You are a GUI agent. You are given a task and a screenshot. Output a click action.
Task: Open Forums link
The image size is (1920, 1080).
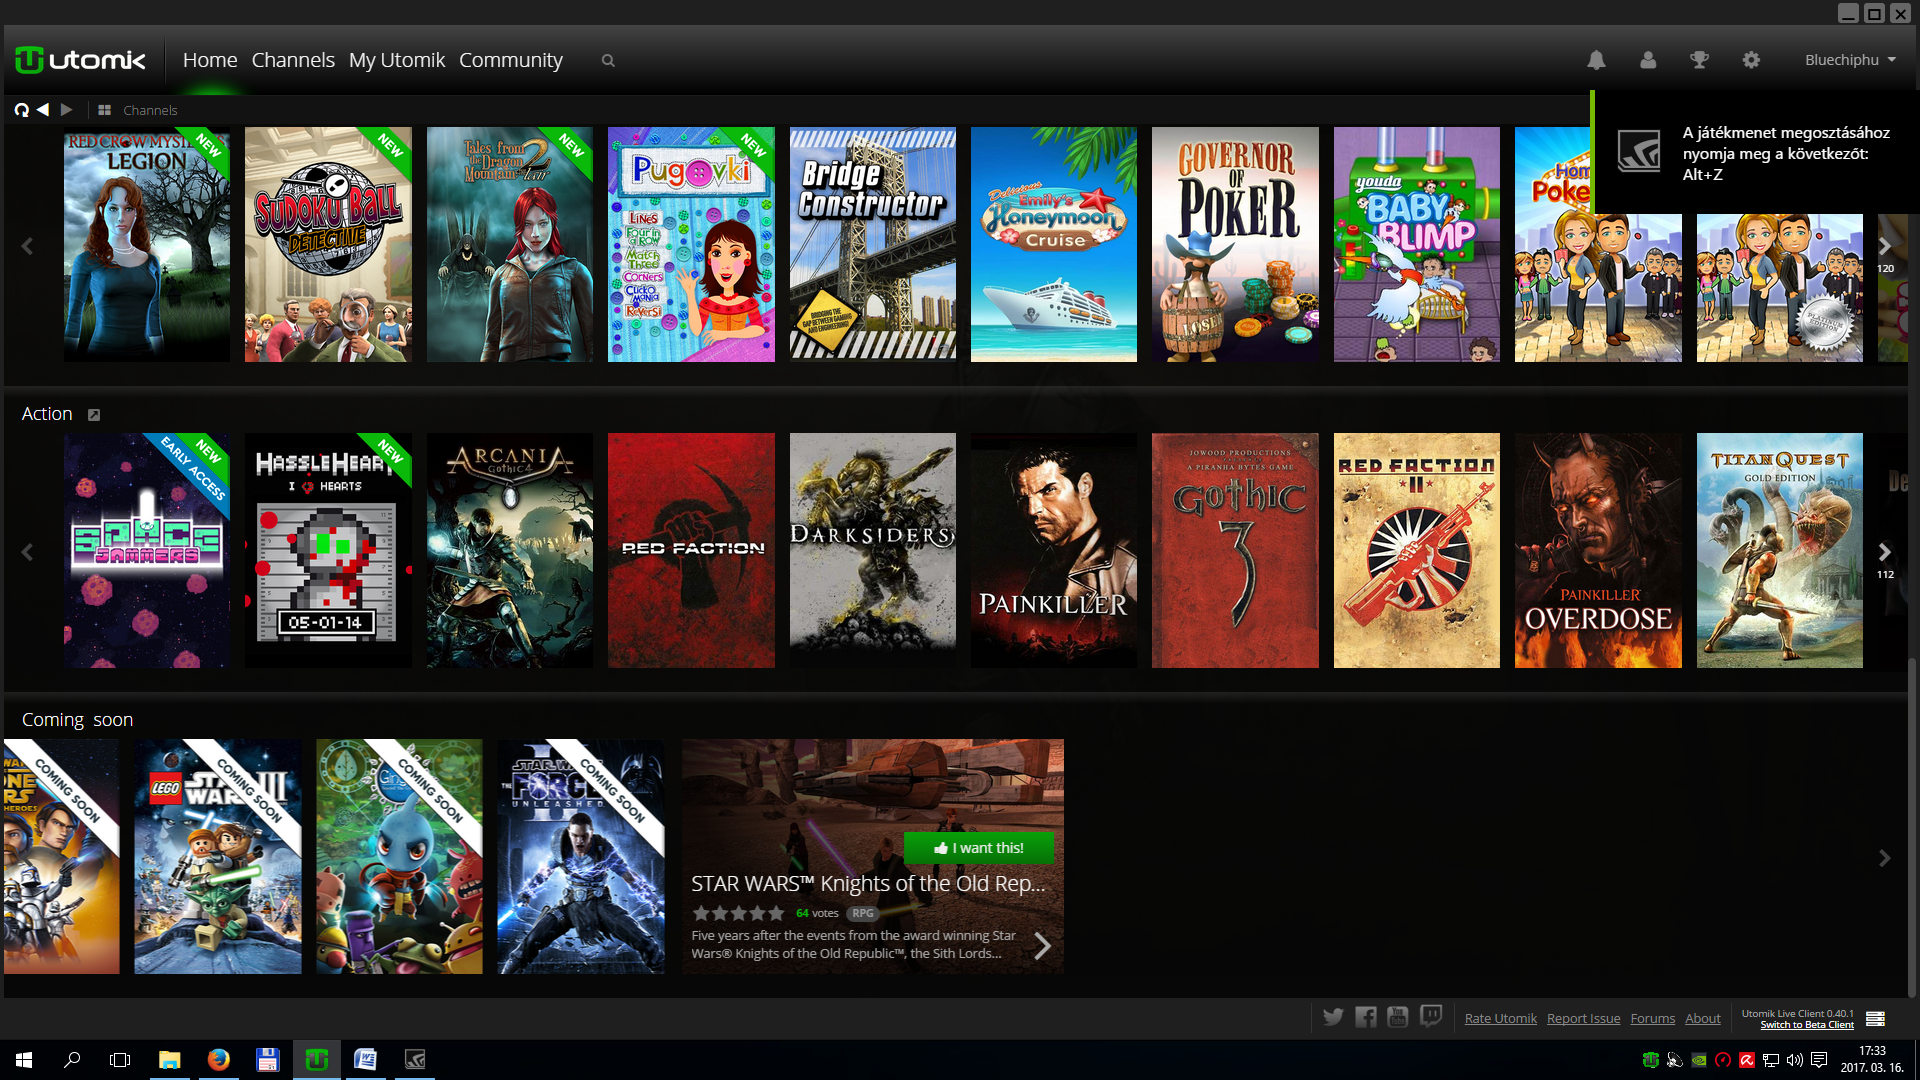click(1652, 1018)
